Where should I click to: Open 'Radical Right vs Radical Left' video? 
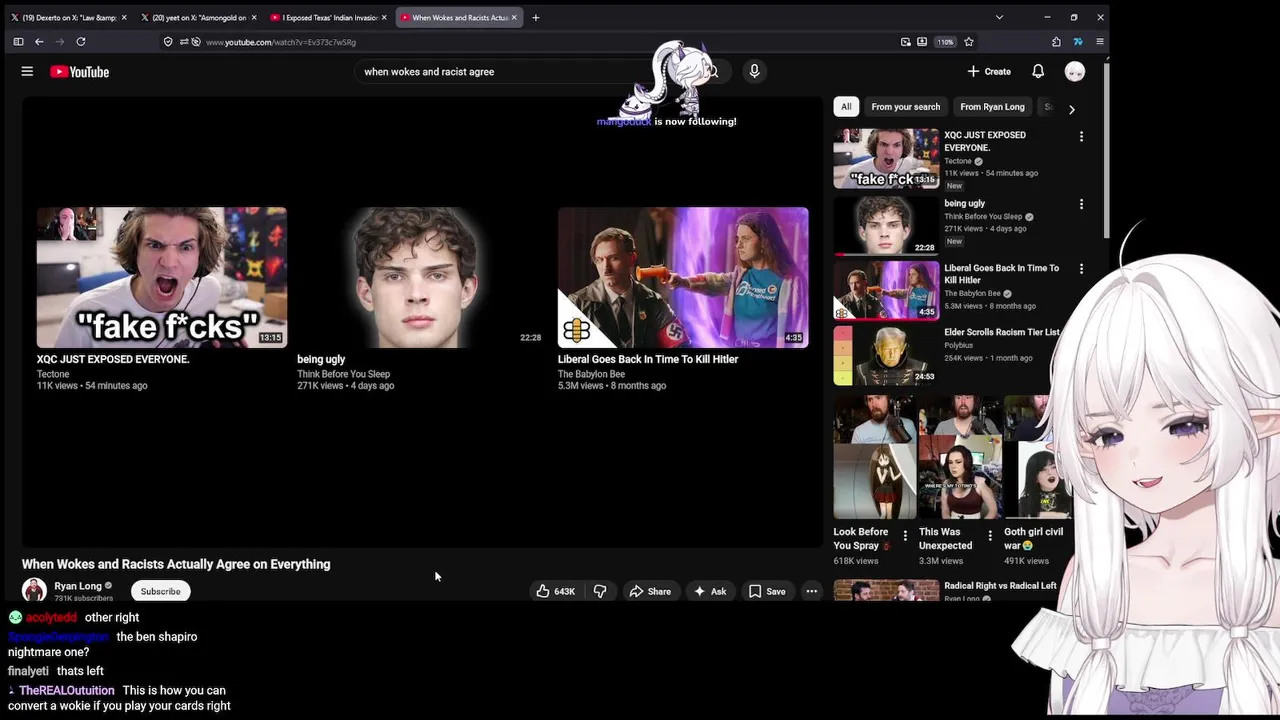click(x=1000, y=586)
